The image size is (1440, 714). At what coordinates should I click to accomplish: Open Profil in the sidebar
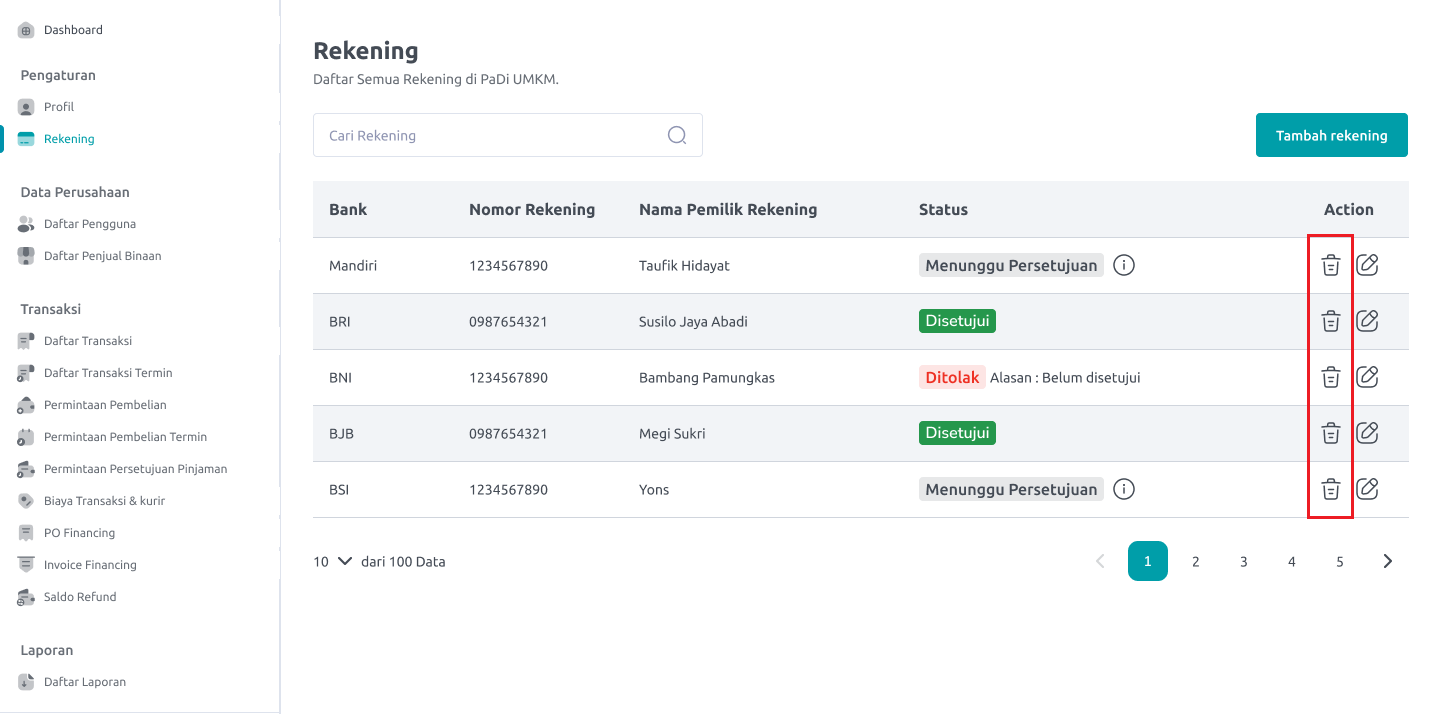[59, 107]
